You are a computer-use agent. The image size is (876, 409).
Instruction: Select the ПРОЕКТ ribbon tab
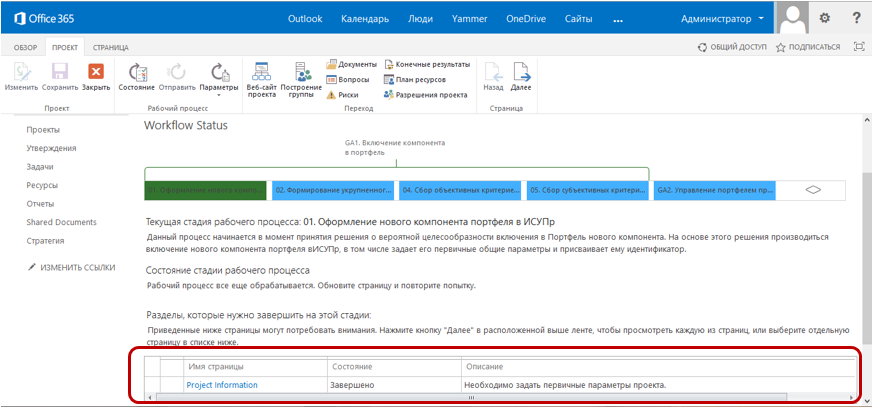(x=65, y=47)
